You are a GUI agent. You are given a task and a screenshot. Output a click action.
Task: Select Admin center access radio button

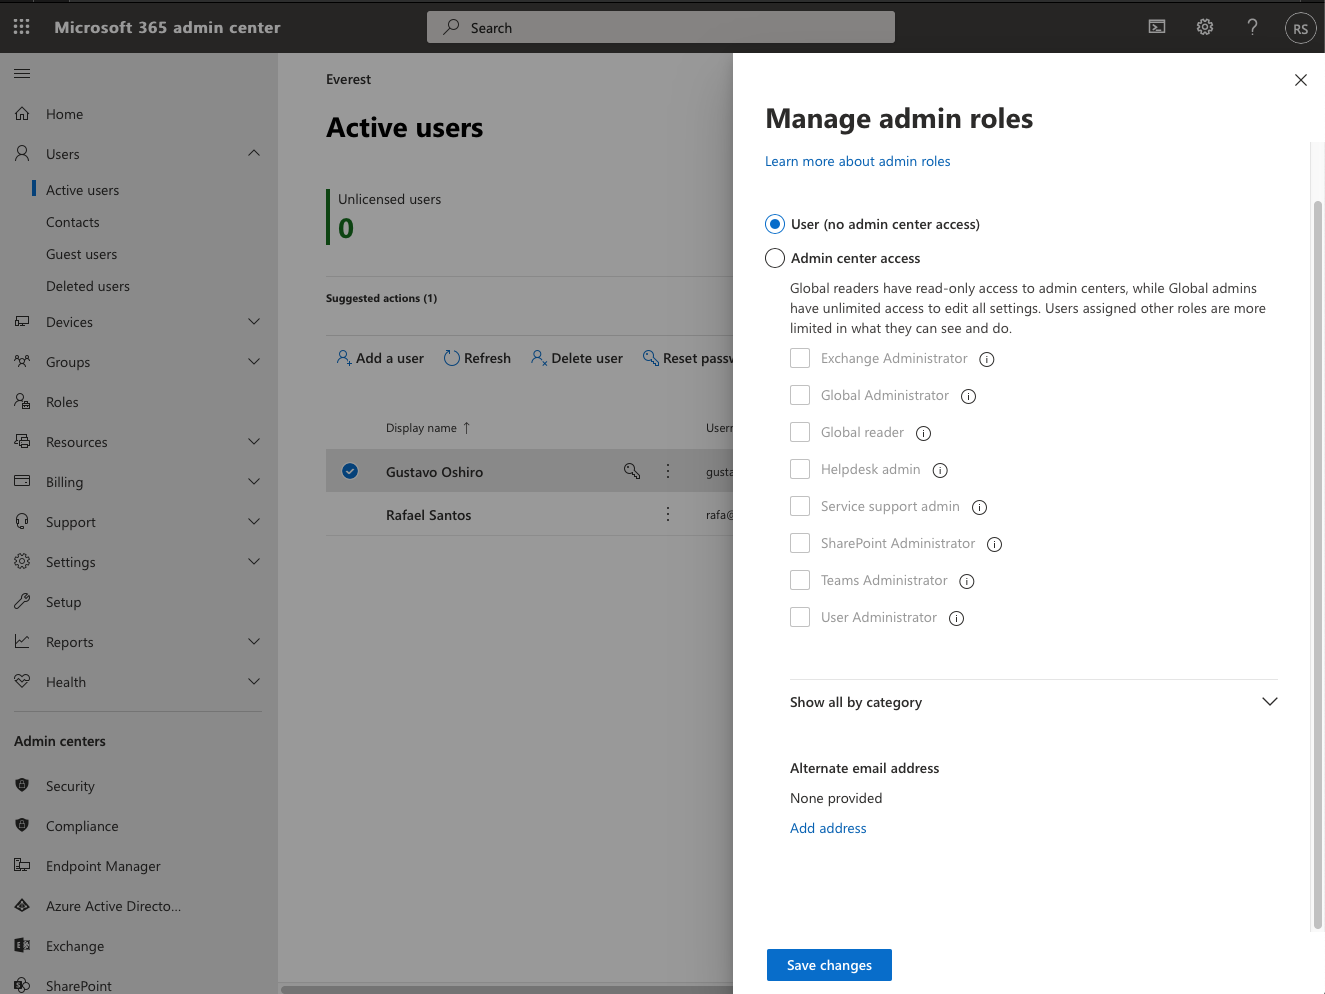775,258
